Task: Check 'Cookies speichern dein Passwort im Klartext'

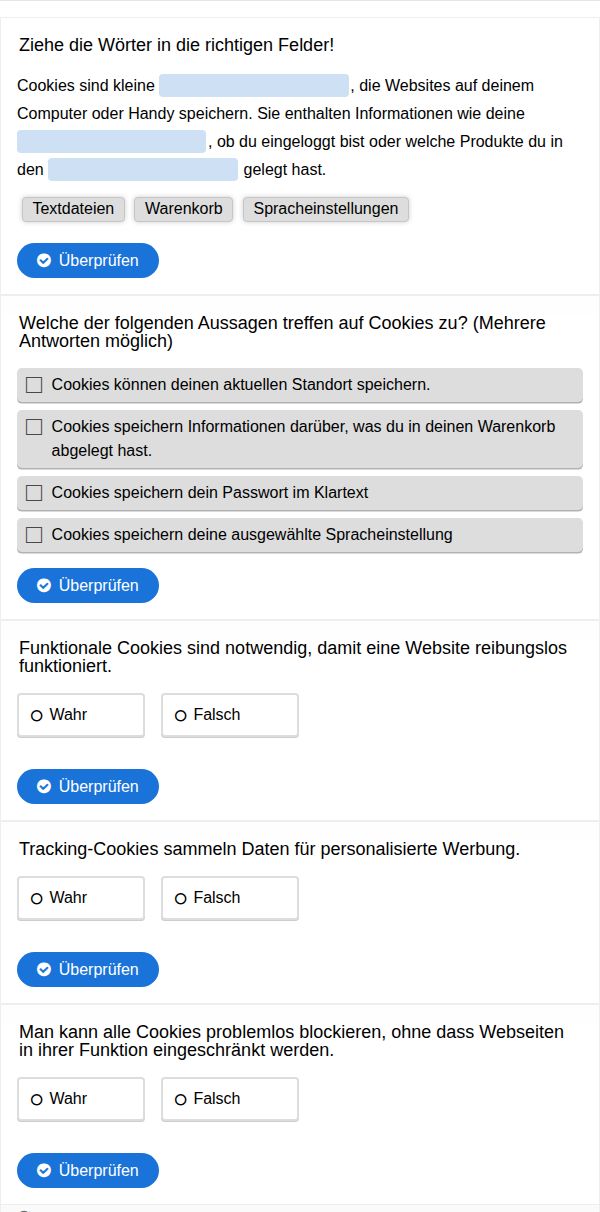Action: (34, 493)
